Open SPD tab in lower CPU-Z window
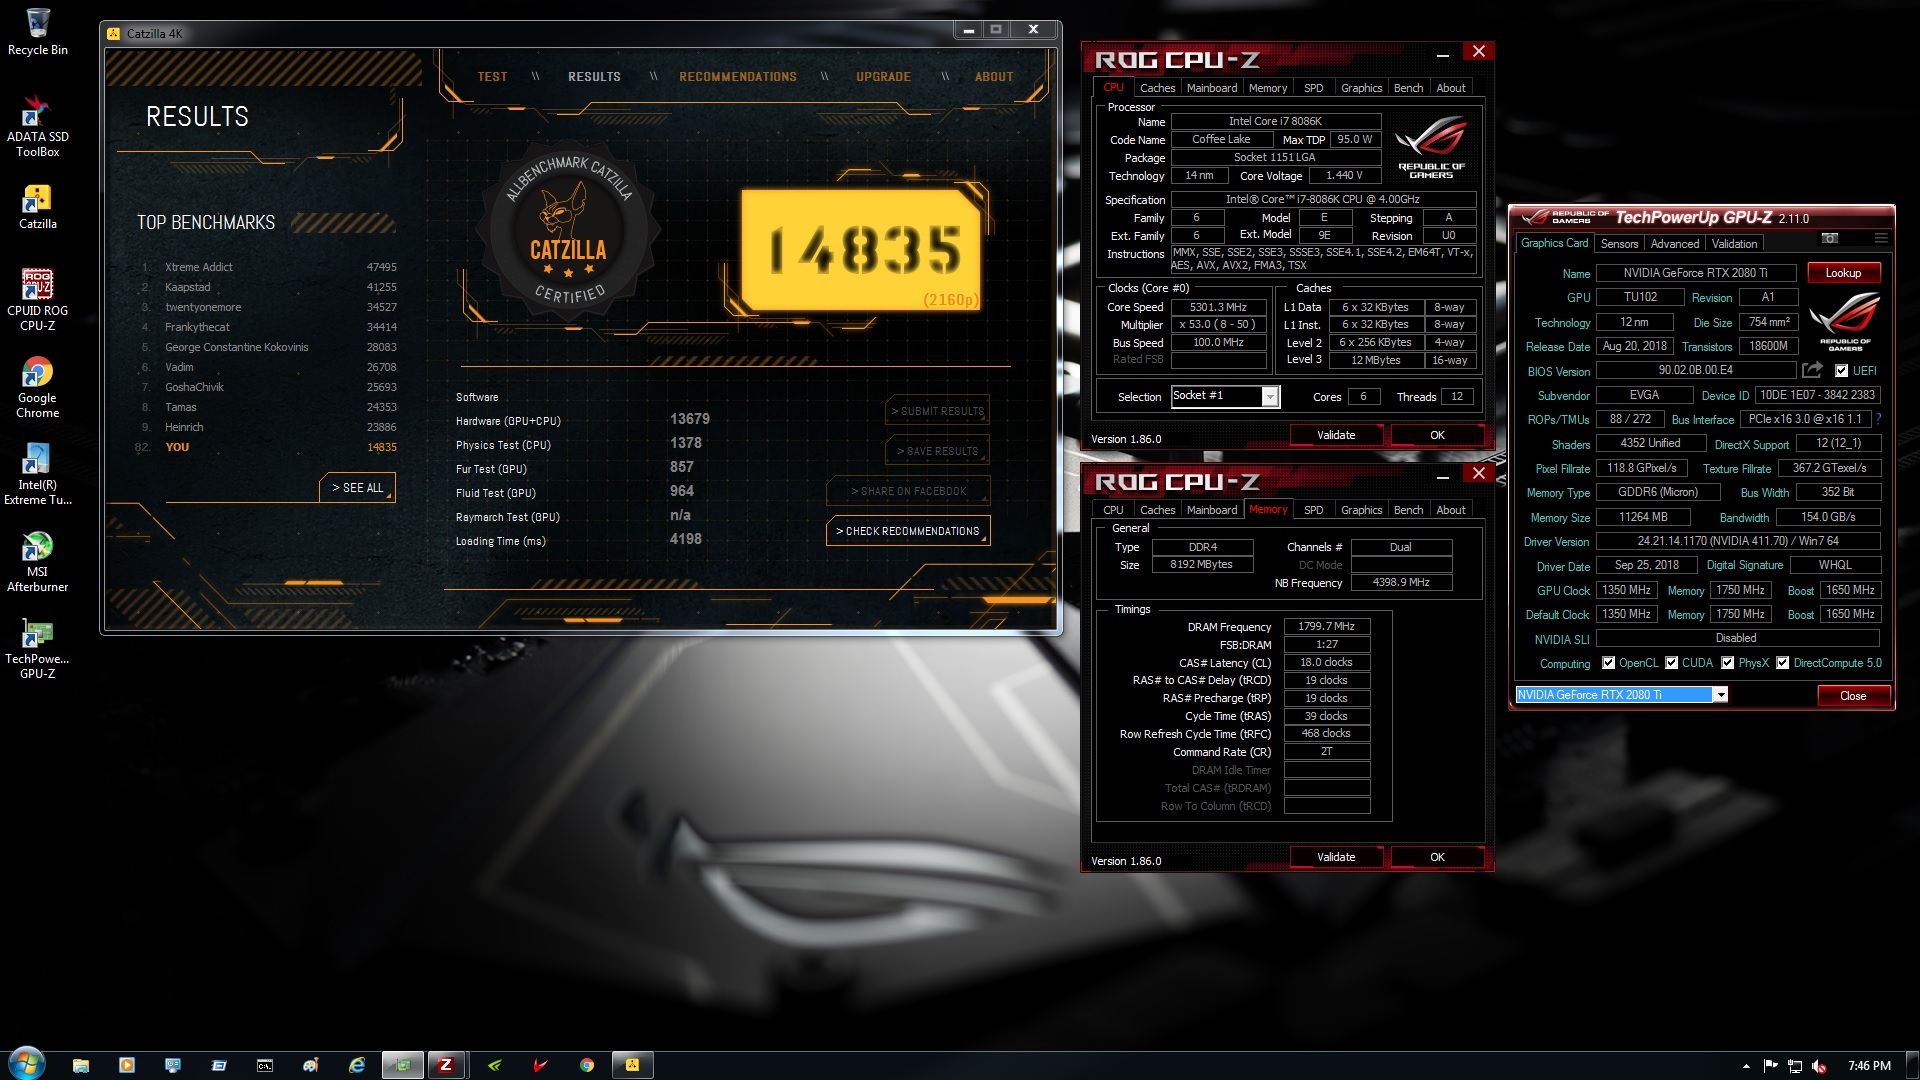The image size is (1920, 1080). (1314, 510)
